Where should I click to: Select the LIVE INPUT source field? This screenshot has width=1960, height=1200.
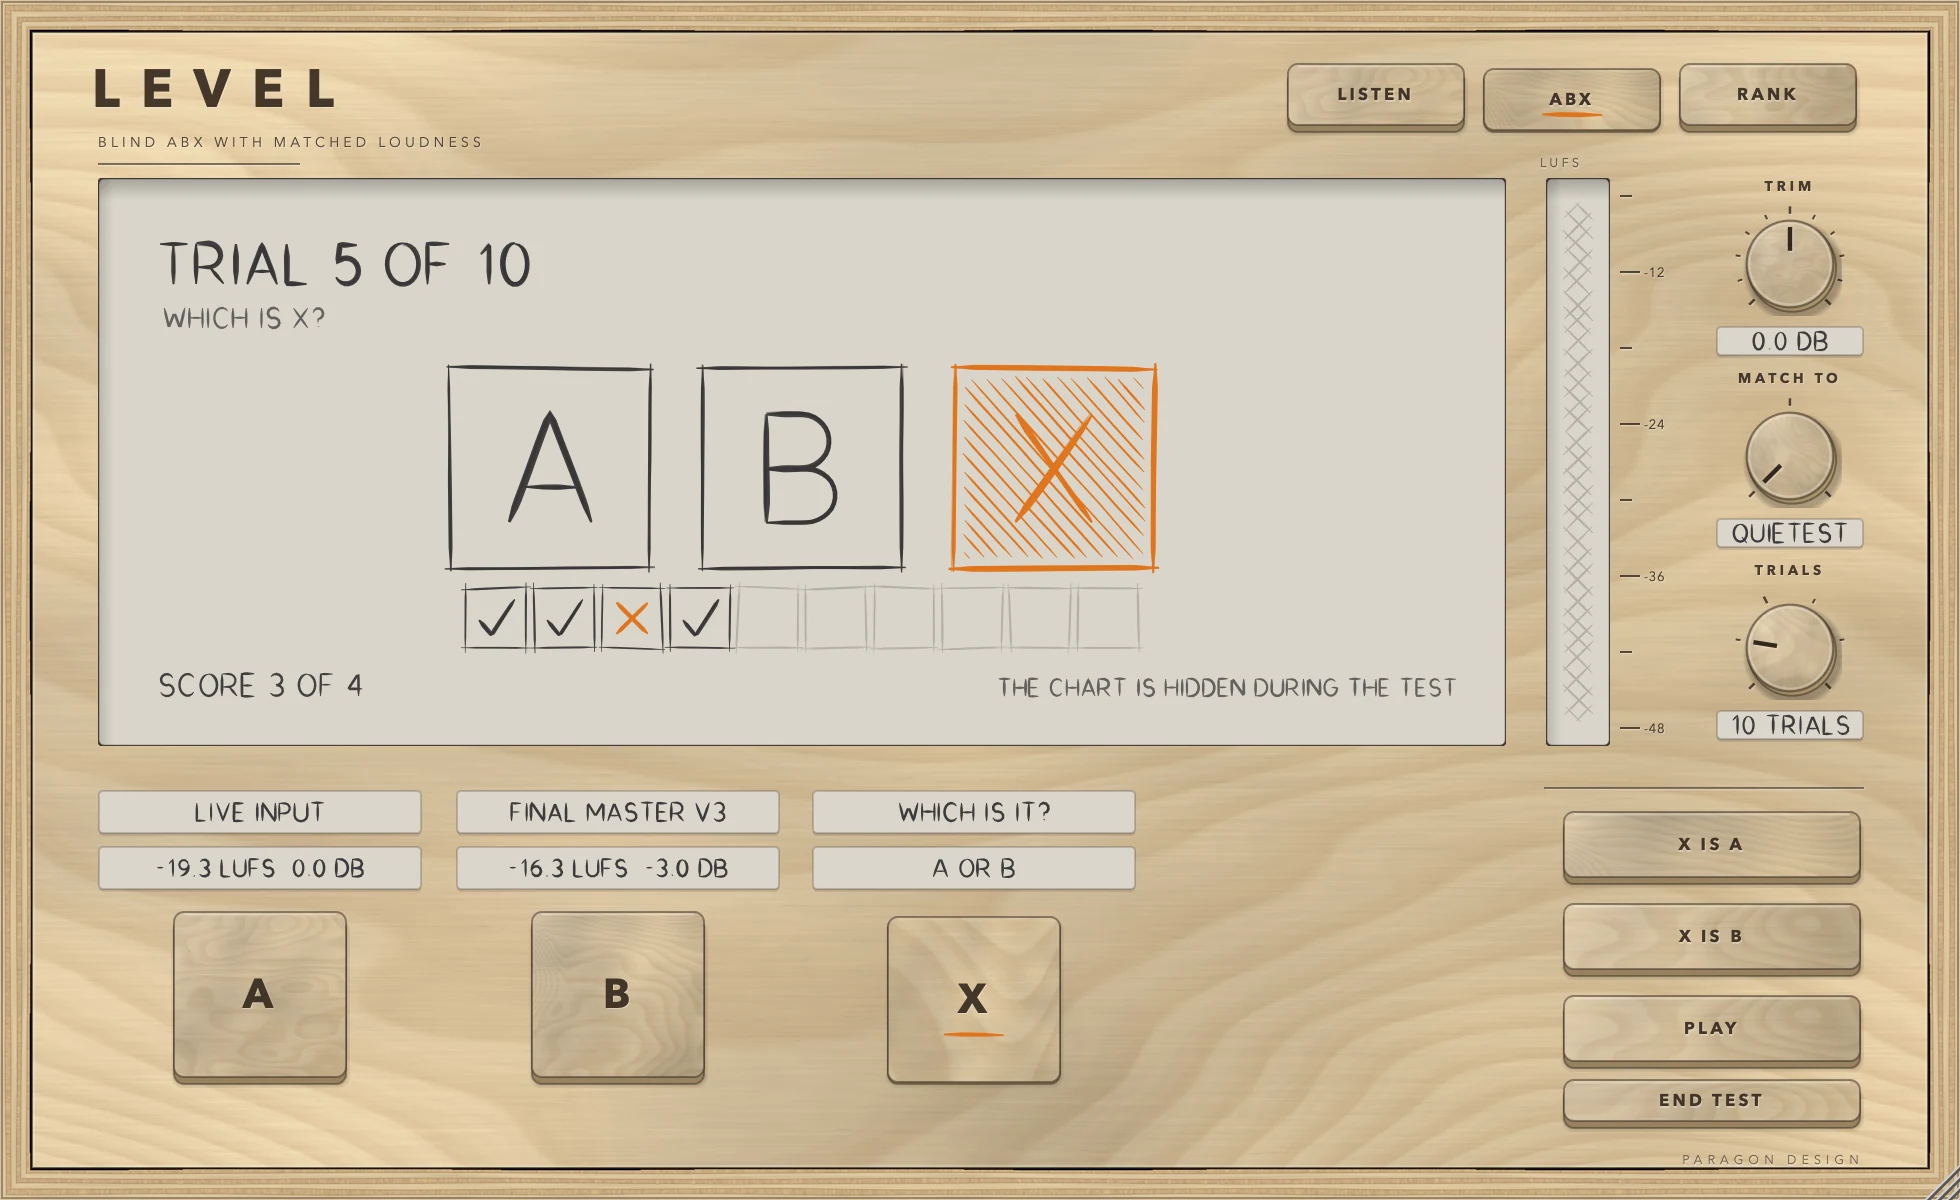(x=259, y=812)
